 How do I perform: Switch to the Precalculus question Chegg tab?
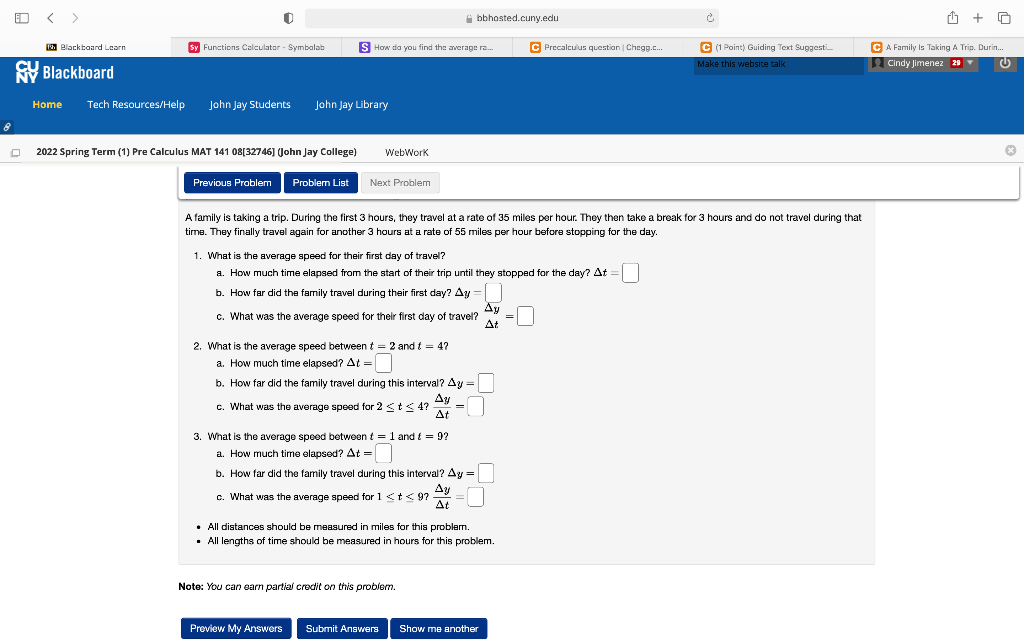click(597, 47)
